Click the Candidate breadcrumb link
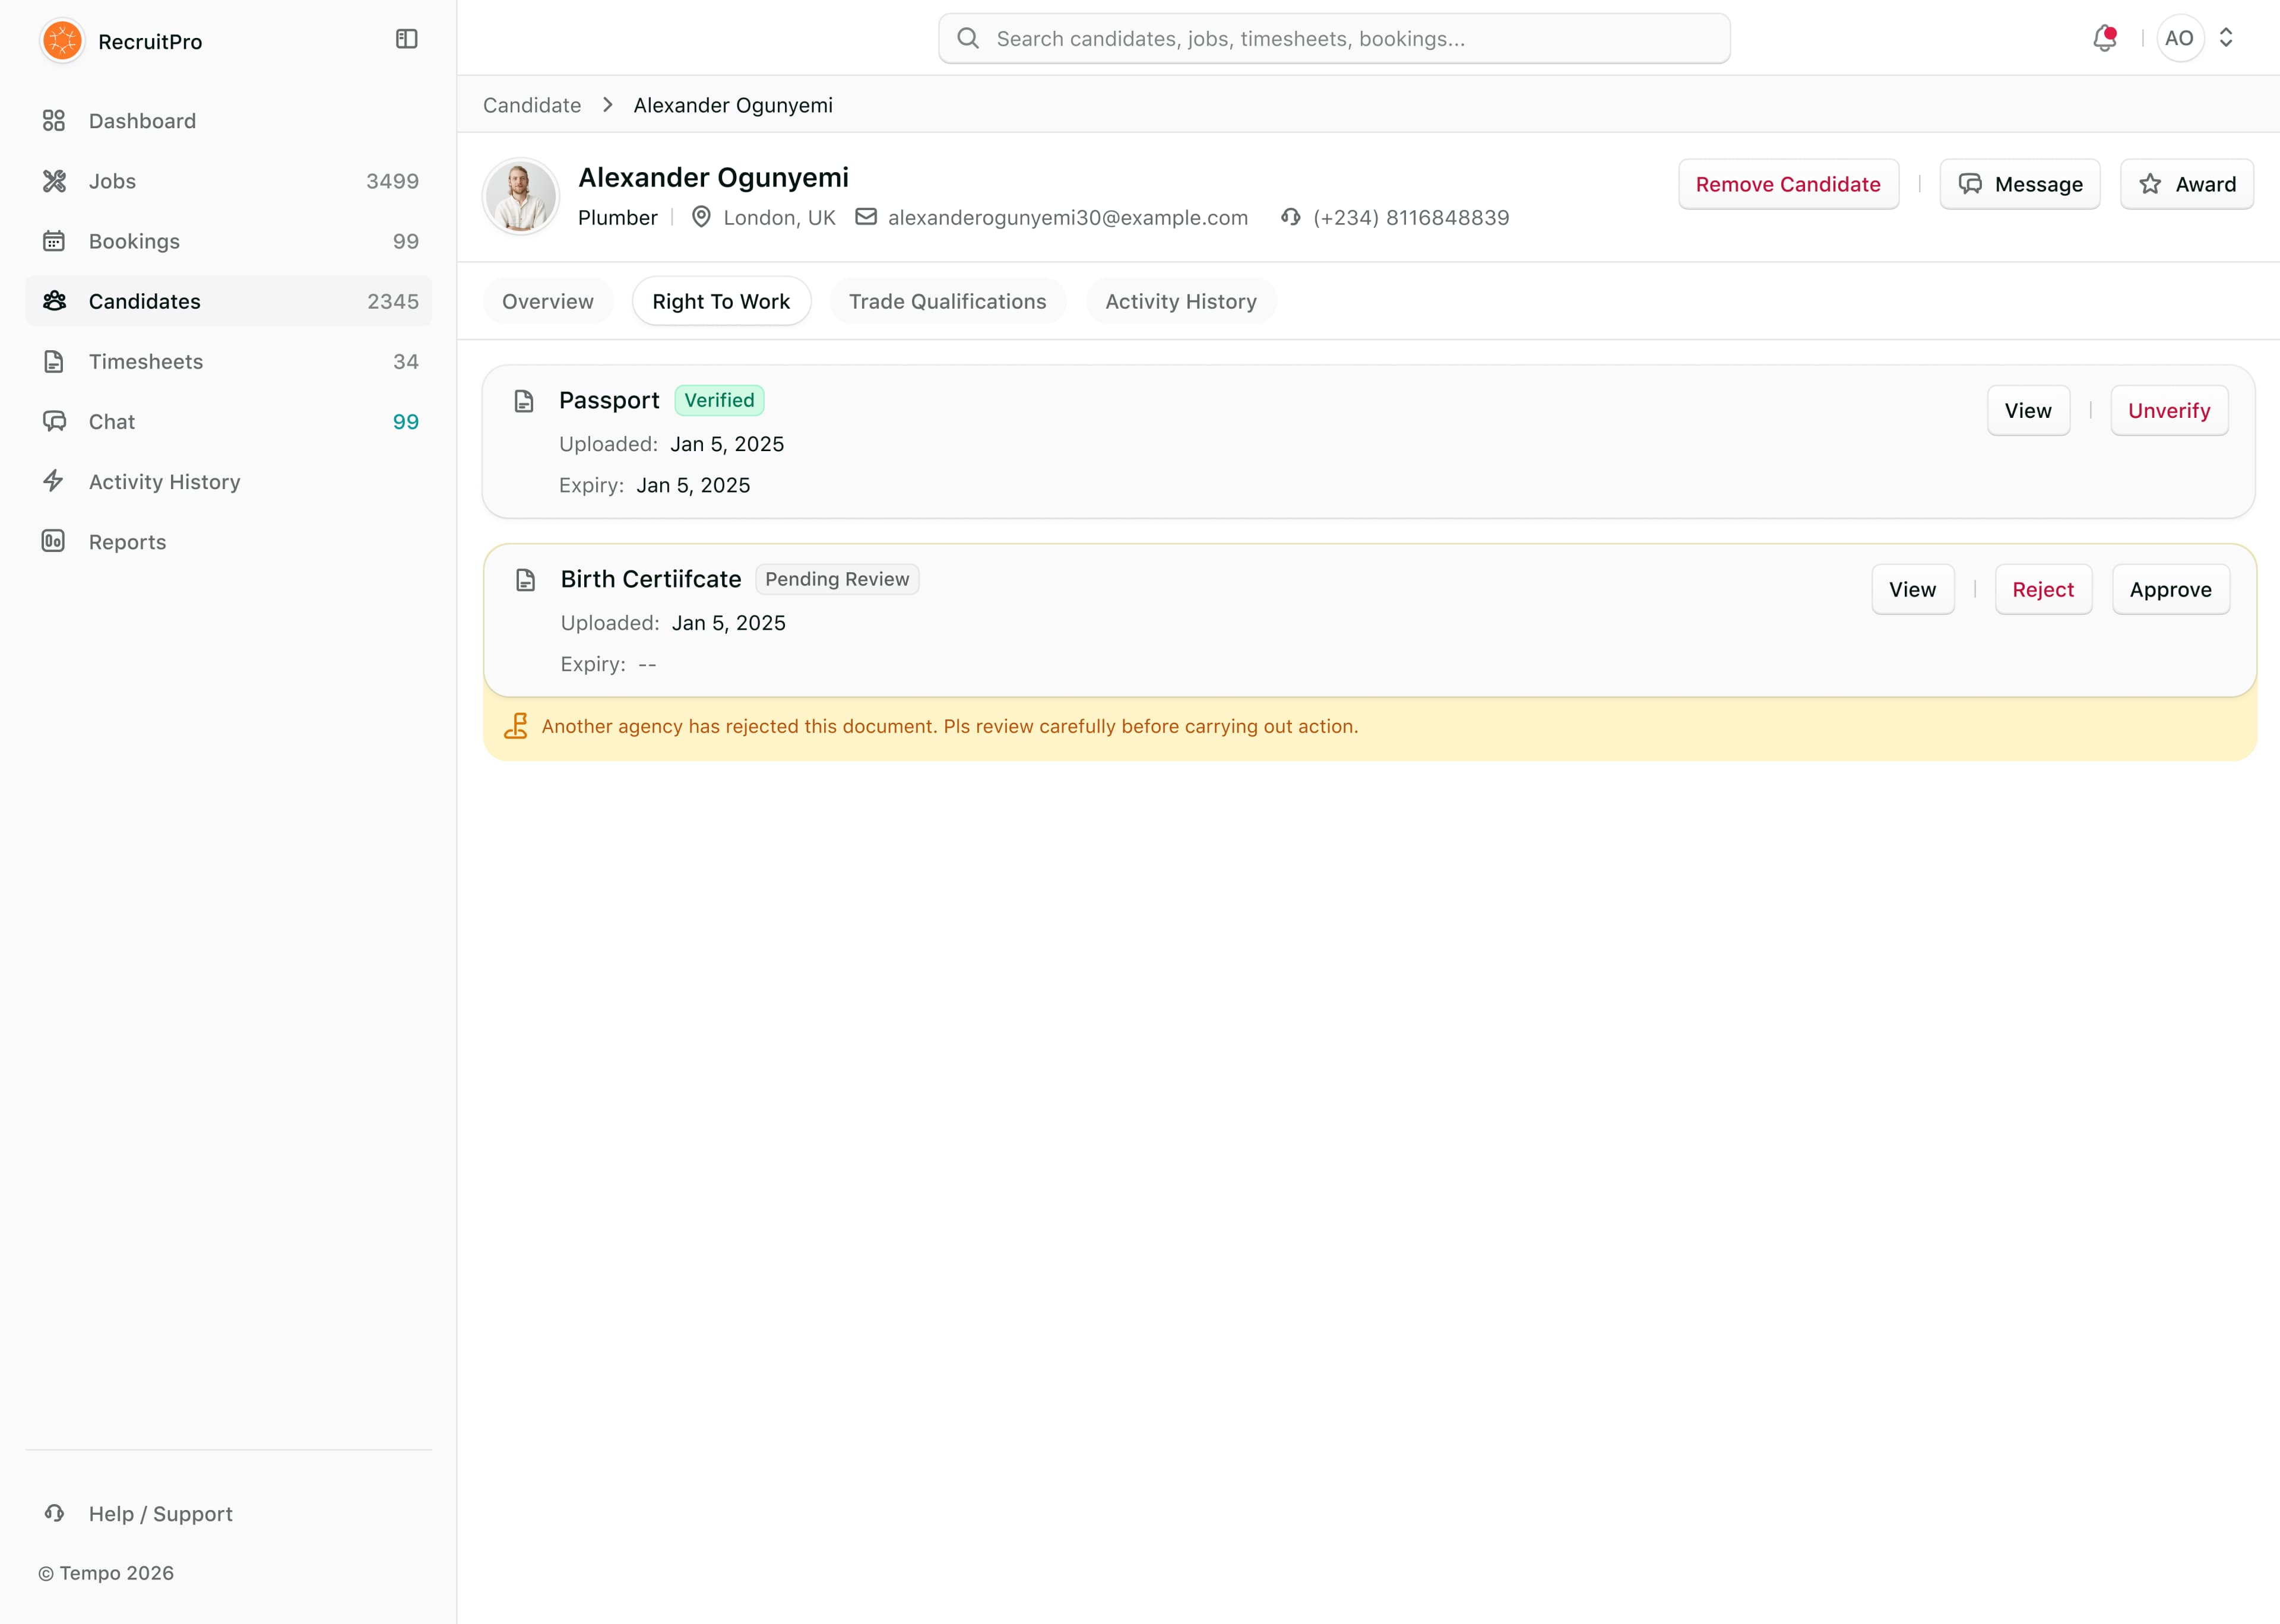Screen dimensions: 2280x1624 point(532,105)
